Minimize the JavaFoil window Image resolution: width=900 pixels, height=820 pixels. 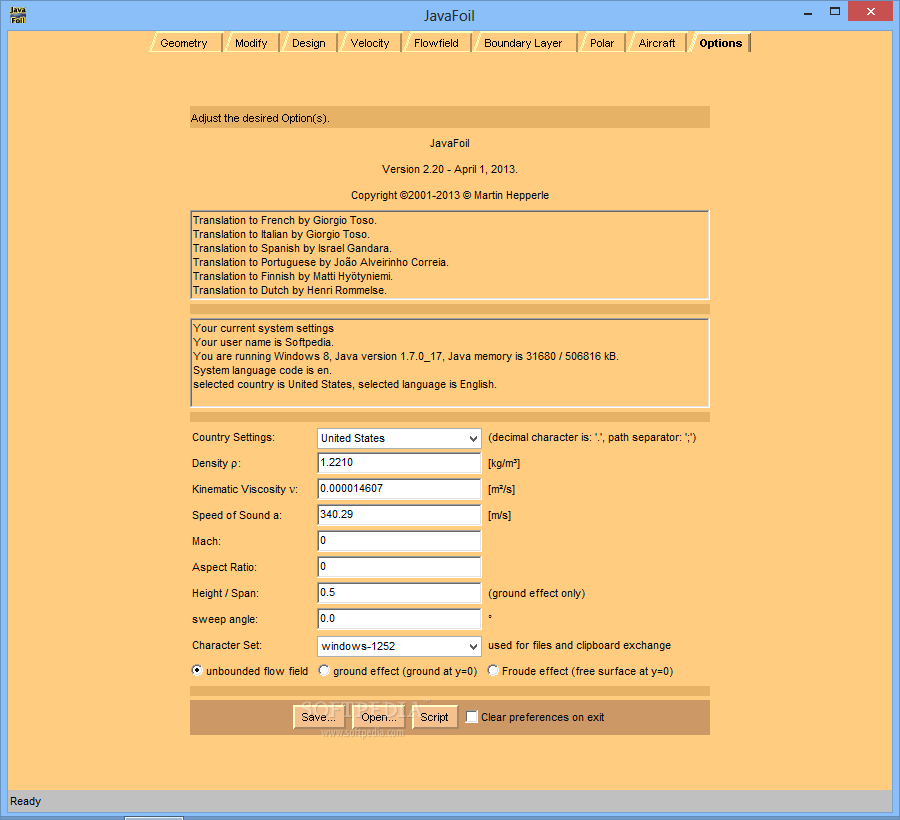tap(808, 11)
